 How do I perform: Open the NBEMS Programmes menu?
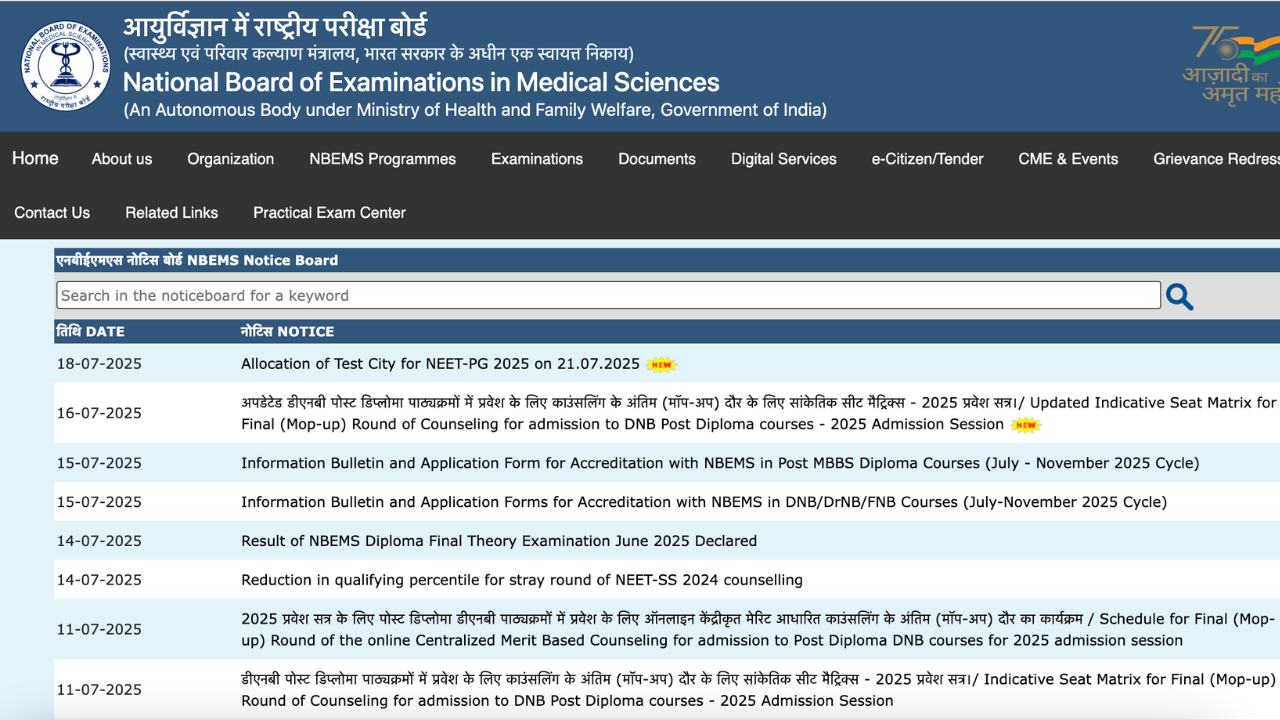coord(383,159)
